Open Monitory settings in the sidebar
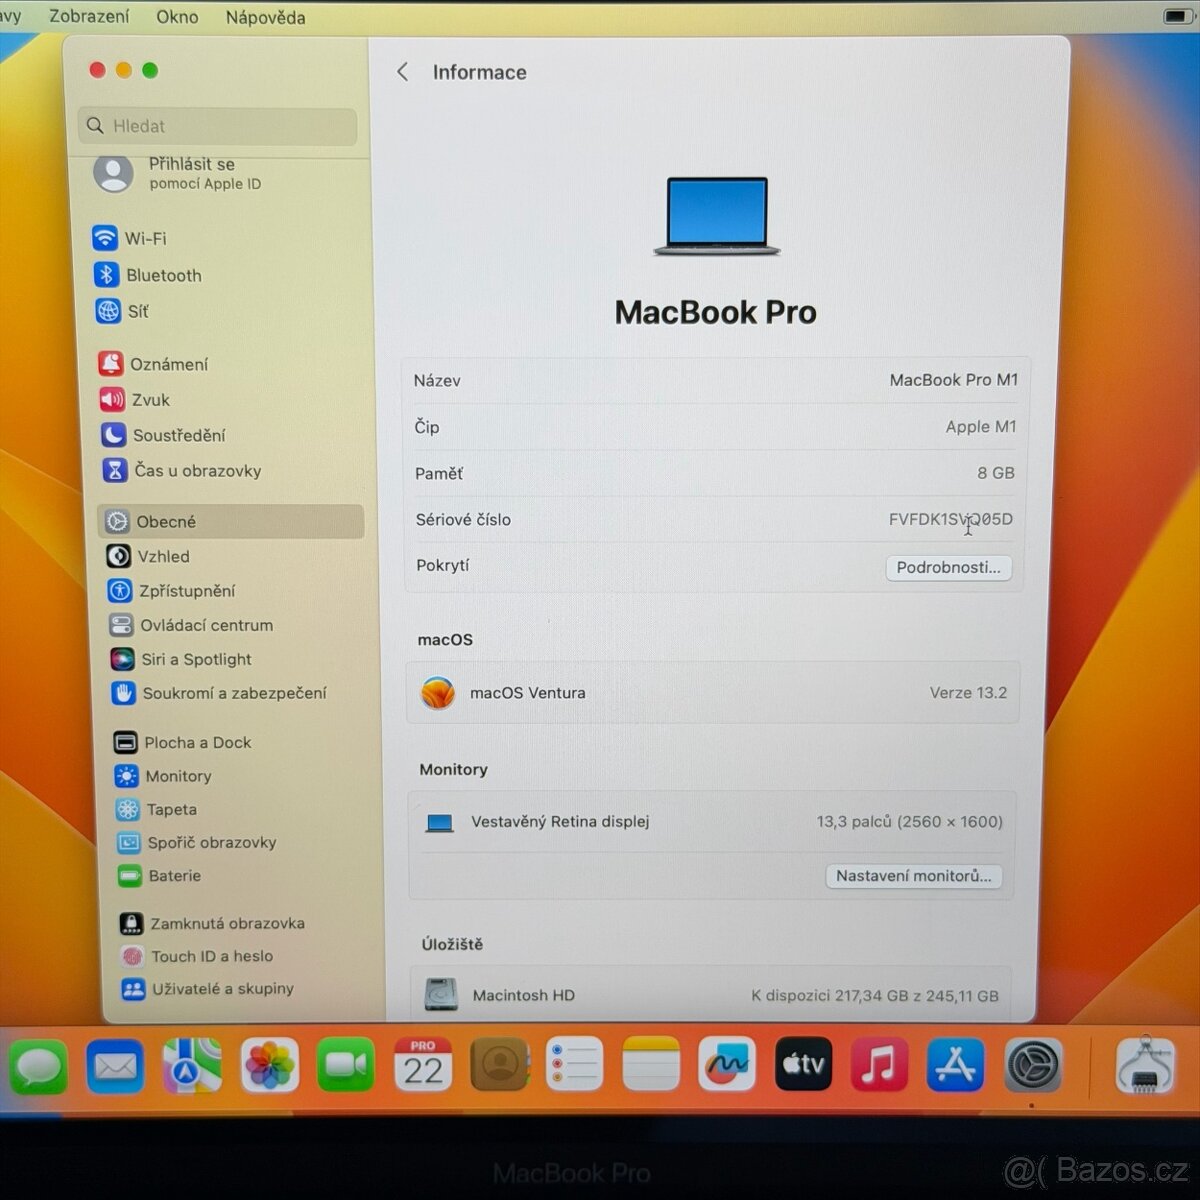Viewport: 1200px width, 1200px height. pyautogui.click(x=178, y=776)
